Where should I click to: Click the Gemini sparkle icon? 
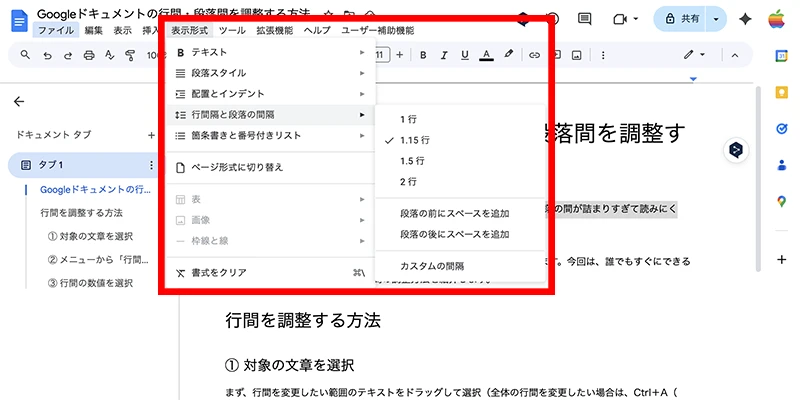pos(745,19)
